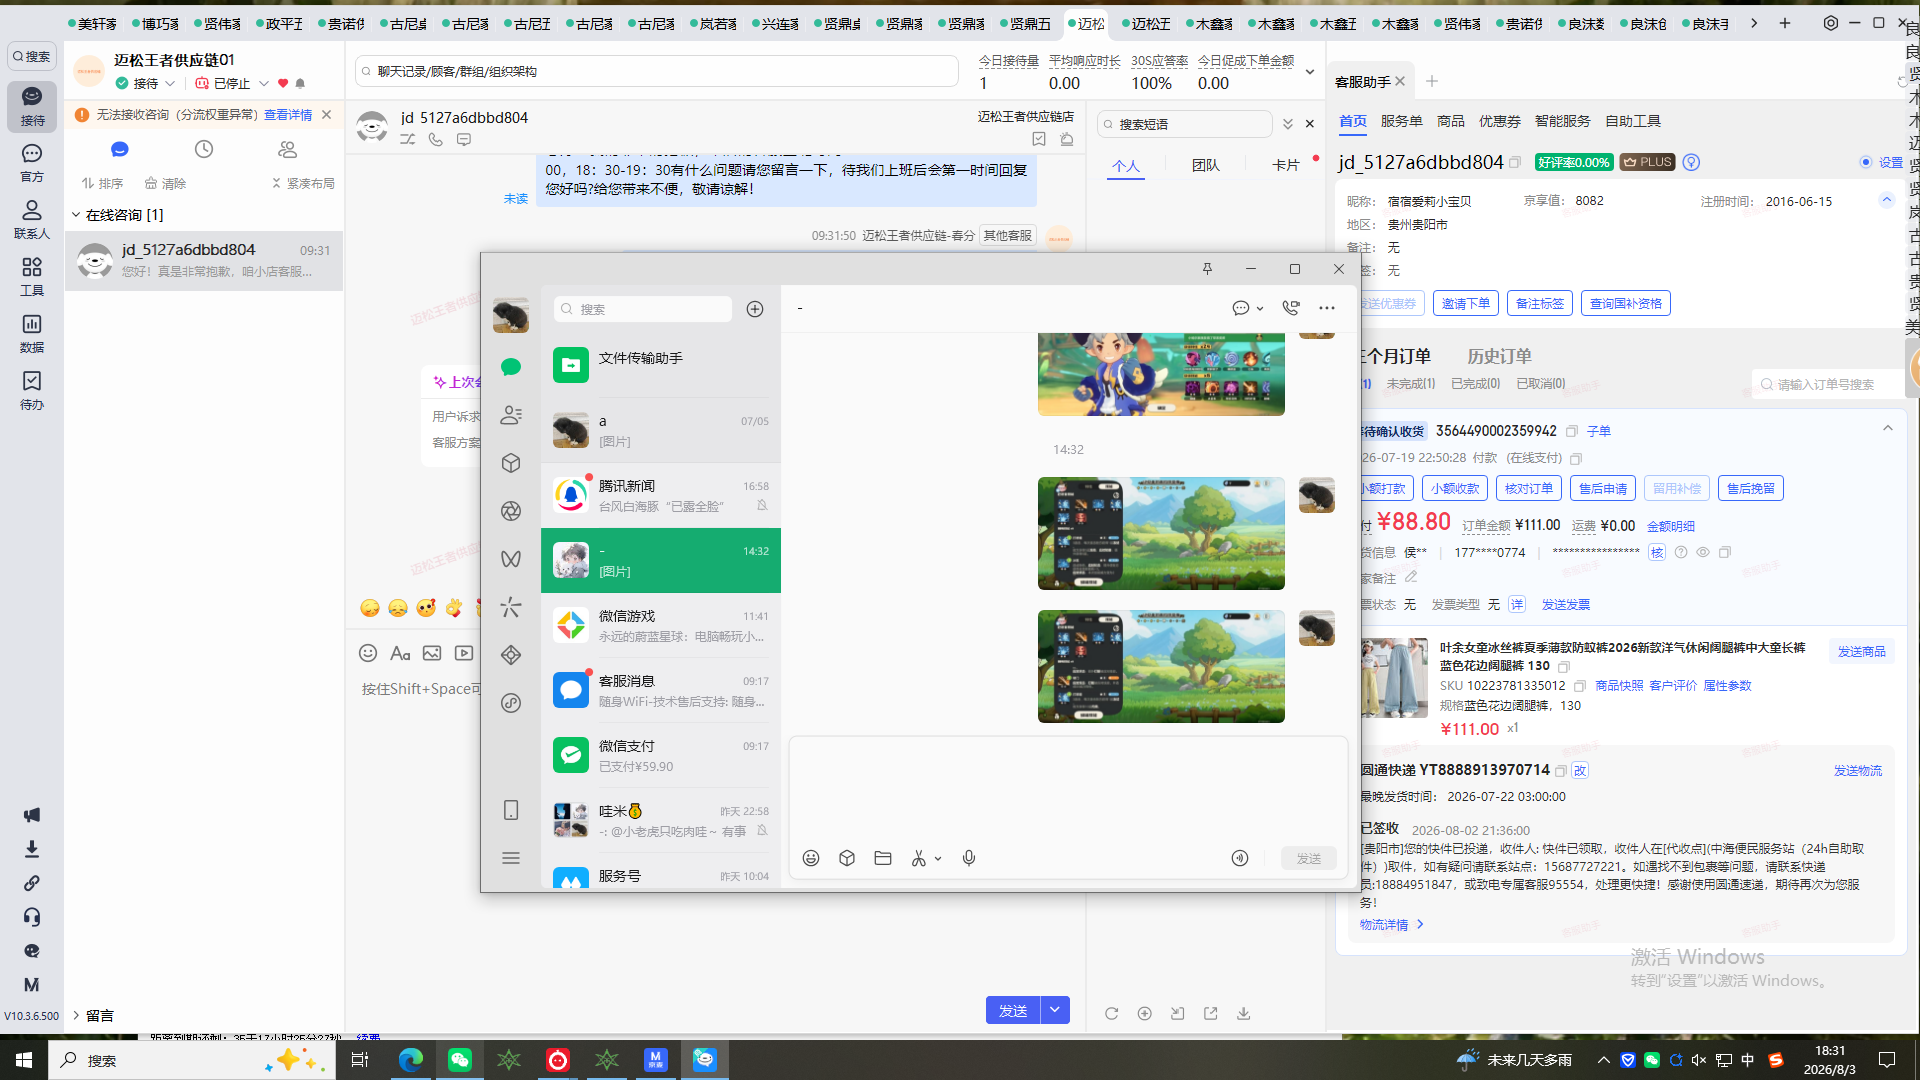Open the 微信支付 conversation in WeChat
Screen dimensions: 1920x1080
[x=661, y=755]
